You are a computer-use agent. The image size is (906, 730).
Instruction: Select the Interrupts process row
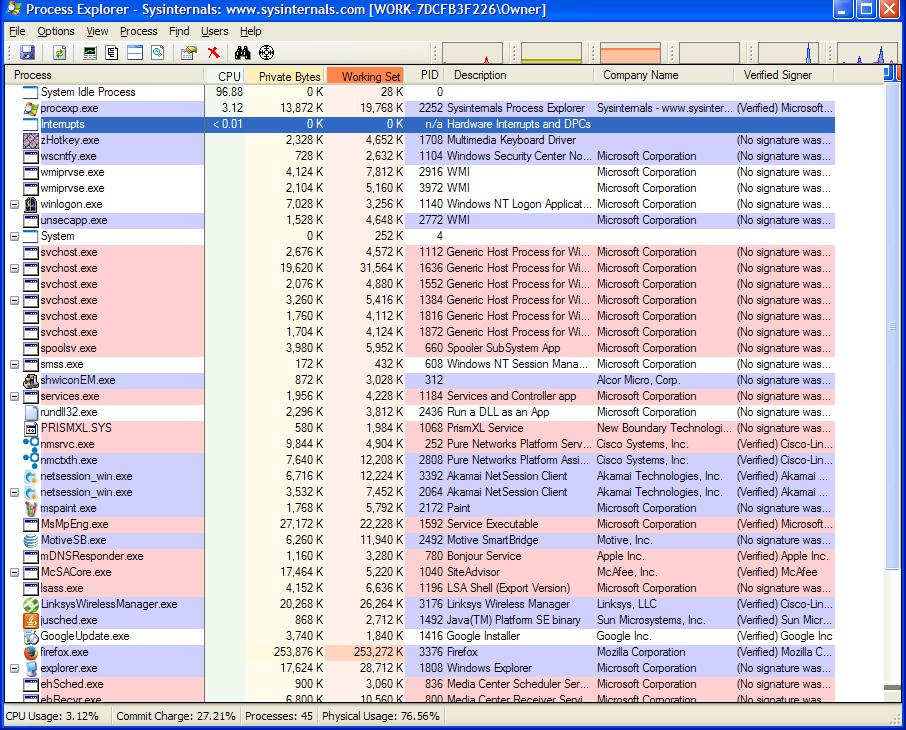pyautogui.click(x=420, y=124)
